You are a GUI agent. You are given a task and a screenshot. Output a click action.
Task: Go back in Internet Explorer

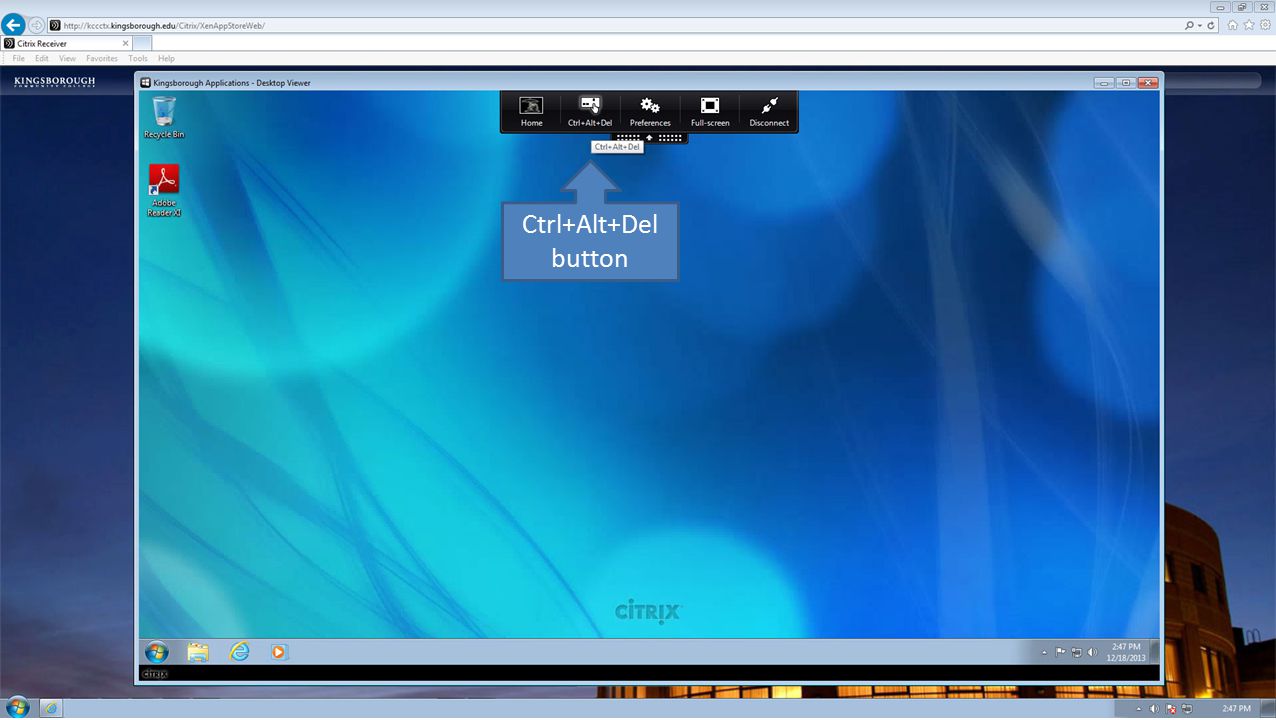pyautogui.click(x=14, y=25)
